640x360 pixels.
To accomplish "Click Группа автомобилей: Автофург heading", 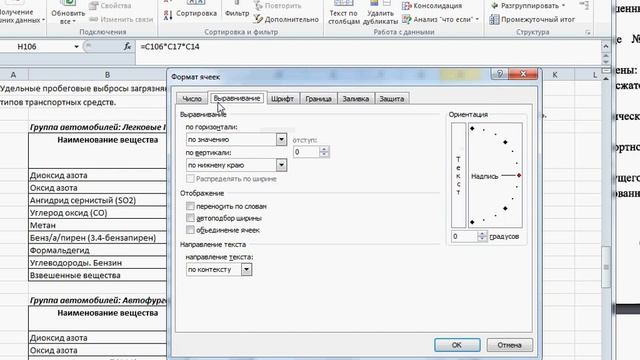I will coord(98,300).
